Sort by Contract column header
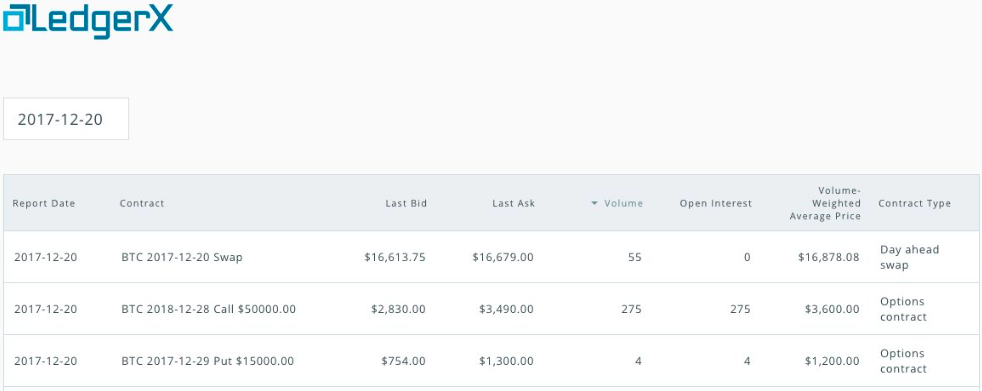Viewport: 982px width, 391px height. pyautogui.click(x=142, y=203)
